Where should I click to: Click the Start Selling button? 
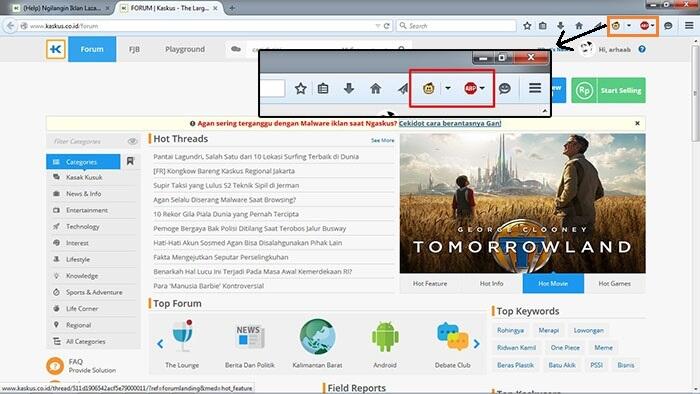(608, 90)
